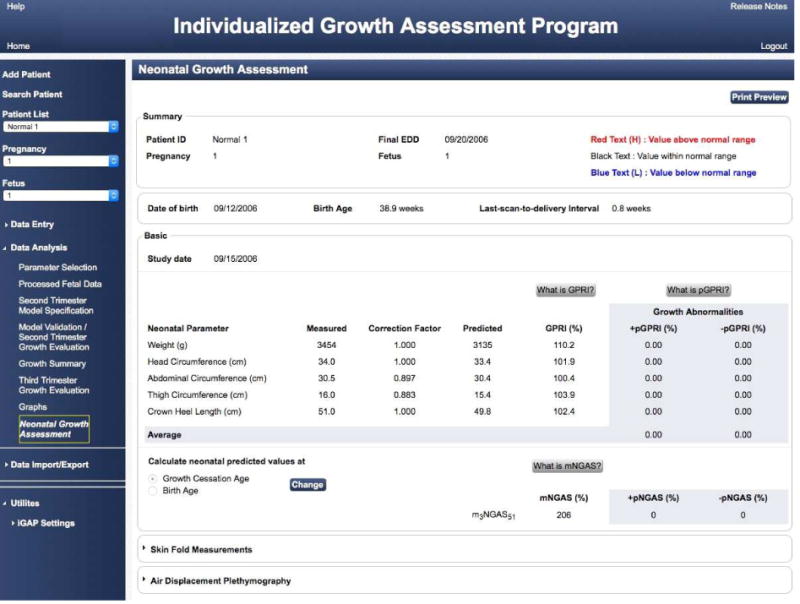The height and width of the screenshot is (604, 800).
Task: Go to the Home page
Action: coord(18,46)
